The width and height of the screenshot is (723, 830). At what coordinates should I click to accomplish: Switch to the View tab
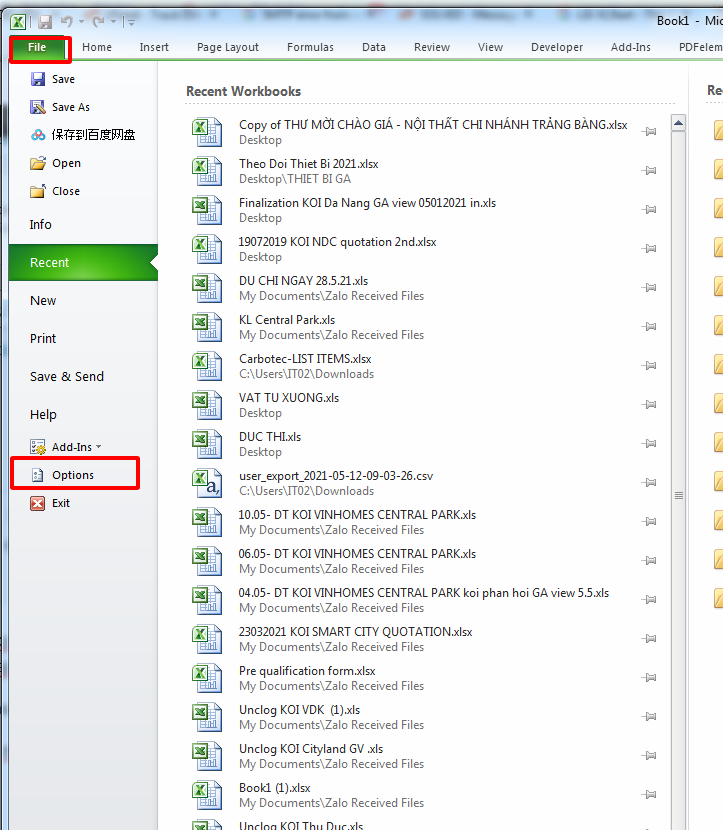[x=490, y=48]
